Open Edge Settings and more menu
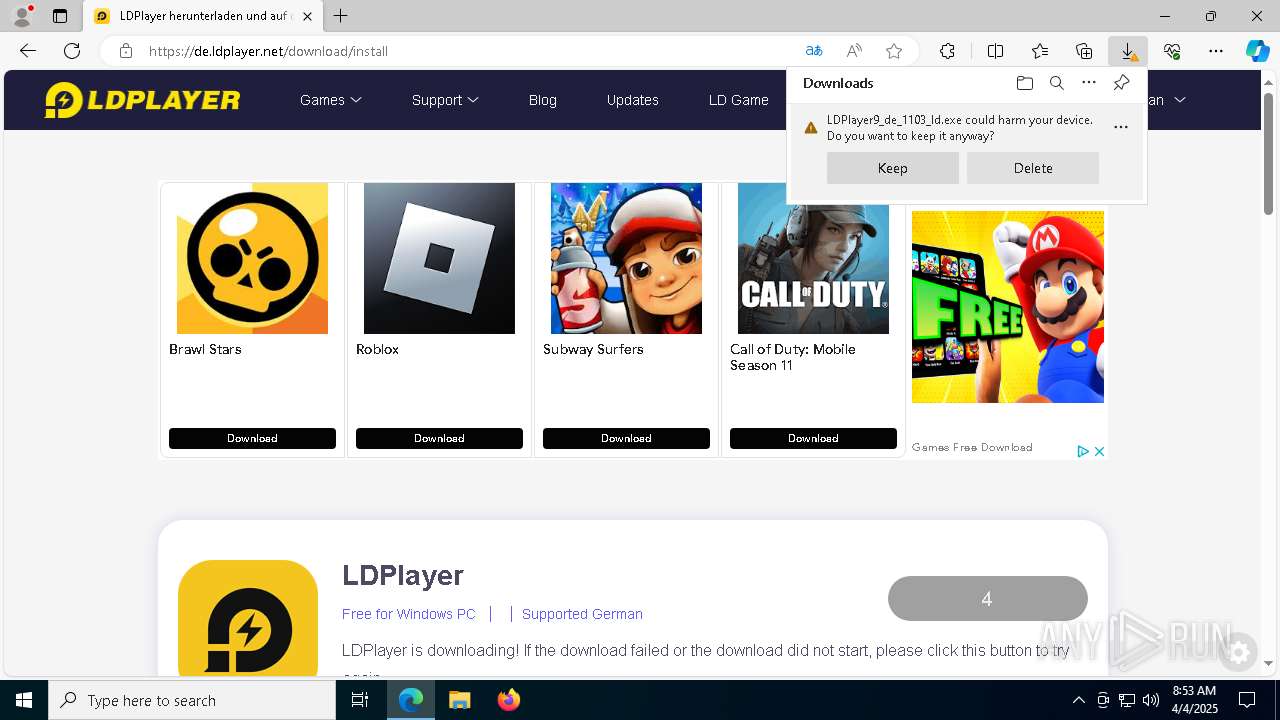Image resolution: width=1280 pixels, height=720 pixels. (1216, 51)
